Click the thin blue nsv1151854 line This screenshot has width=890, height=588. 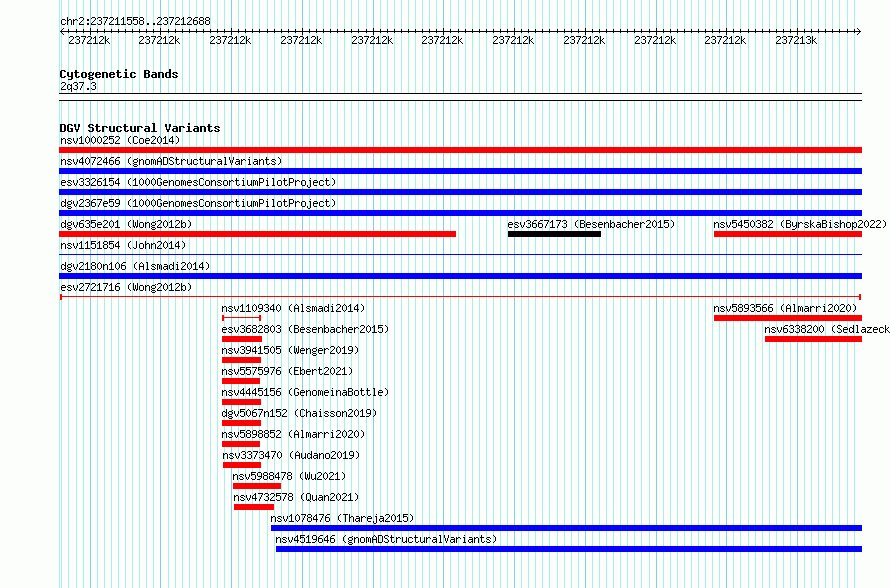tap(460, 255)
